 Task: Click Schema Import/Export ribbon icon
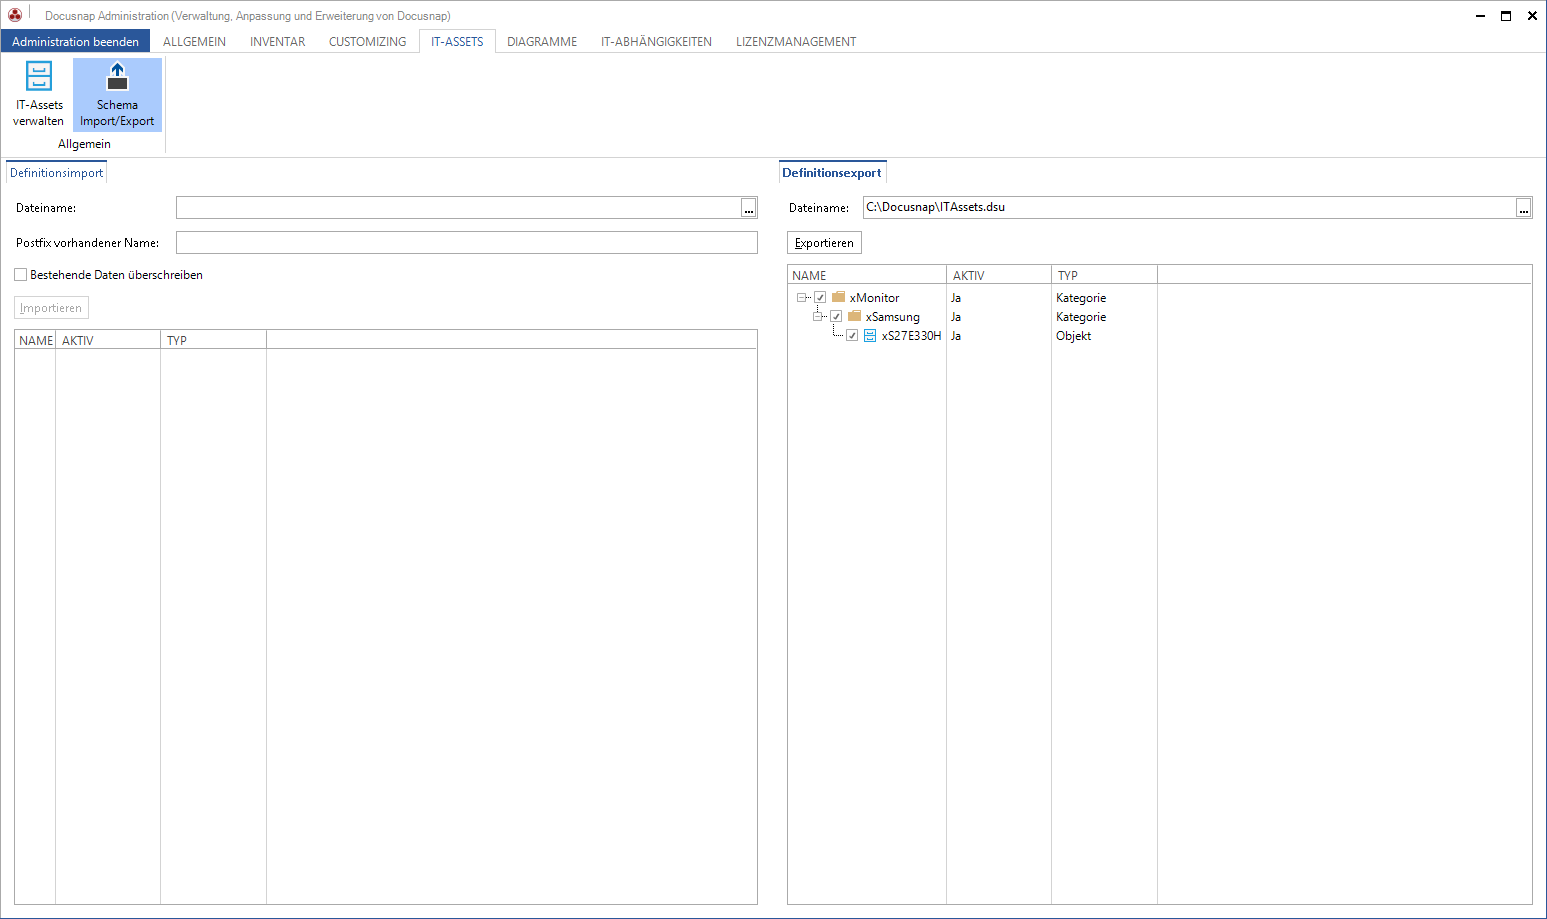pos(117,95)
